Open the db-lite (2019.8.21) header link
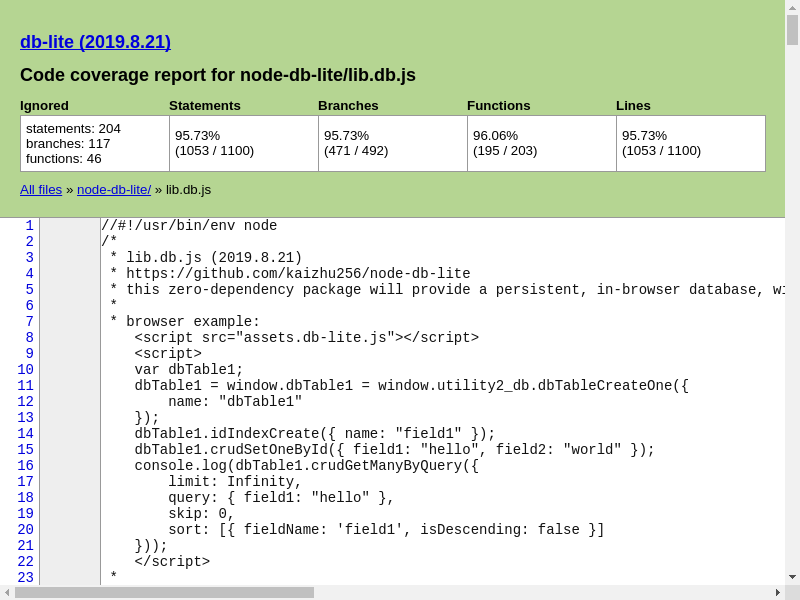This screenshot has height=600, width=800. (x=95, y=41)
